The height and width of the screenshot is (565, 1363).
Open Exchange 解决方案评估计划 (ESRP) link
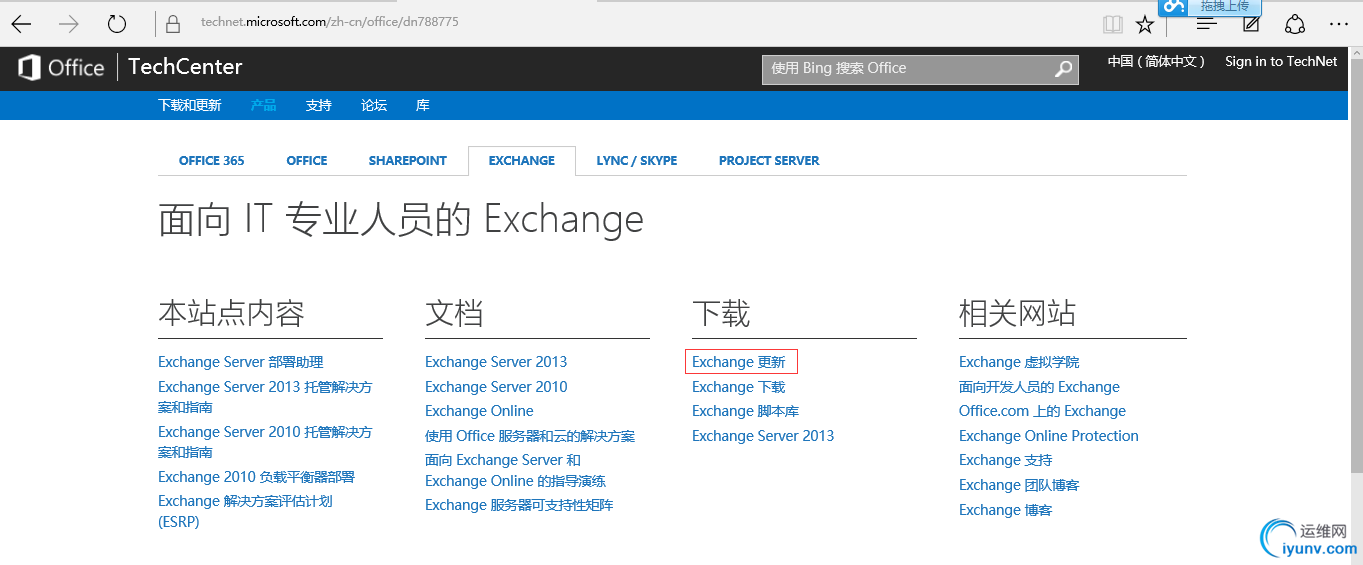[245, 511]
